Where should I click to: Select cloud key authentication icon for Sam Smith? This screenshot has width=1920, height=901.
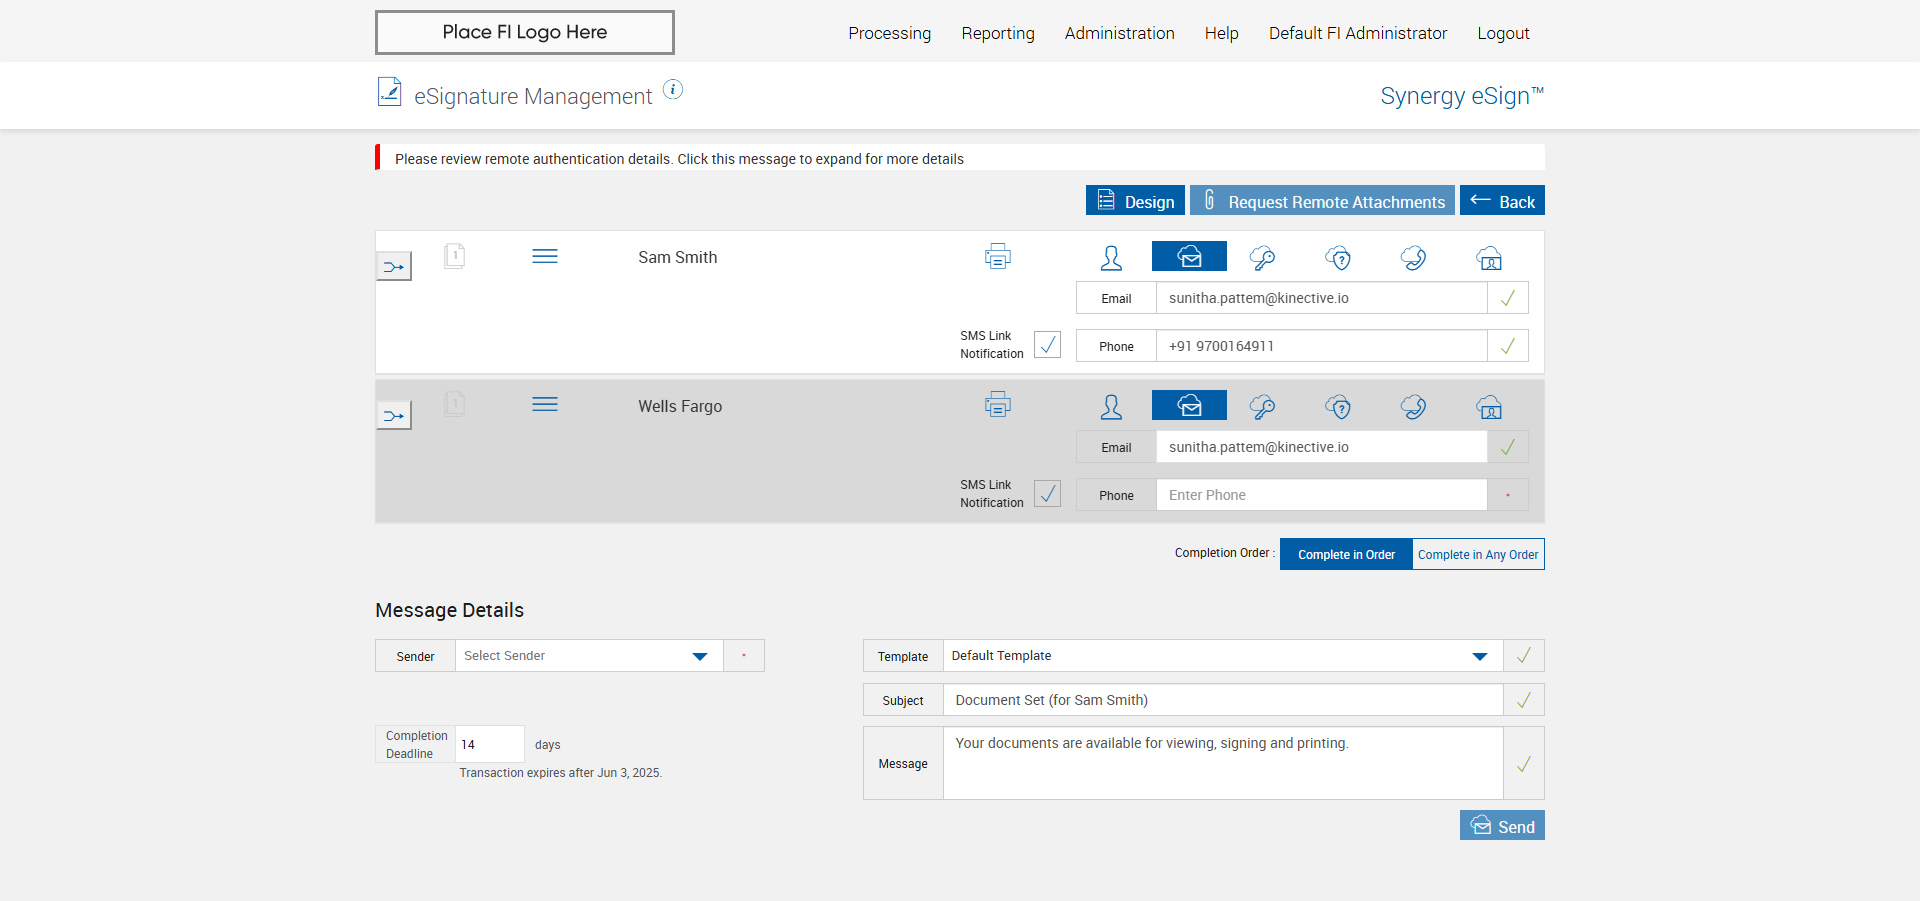pos(1262,258)
